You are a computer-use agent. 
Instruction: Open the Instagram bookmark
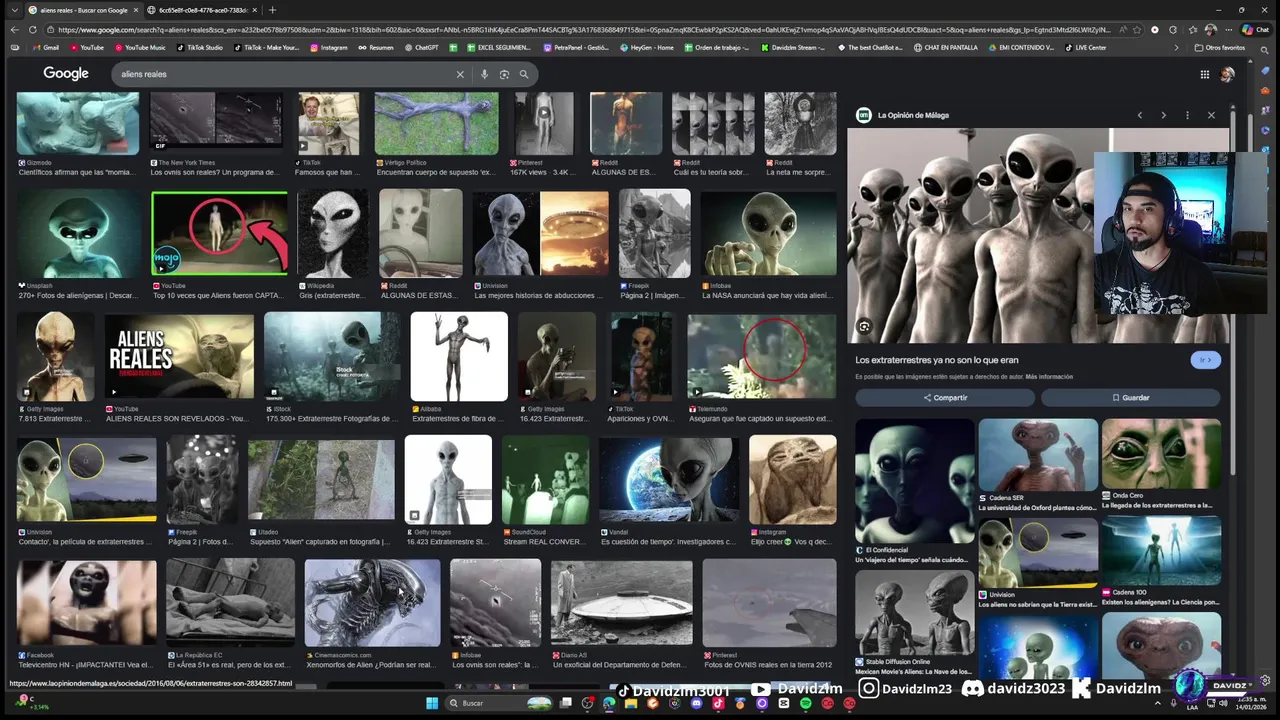tap(329, 47)
